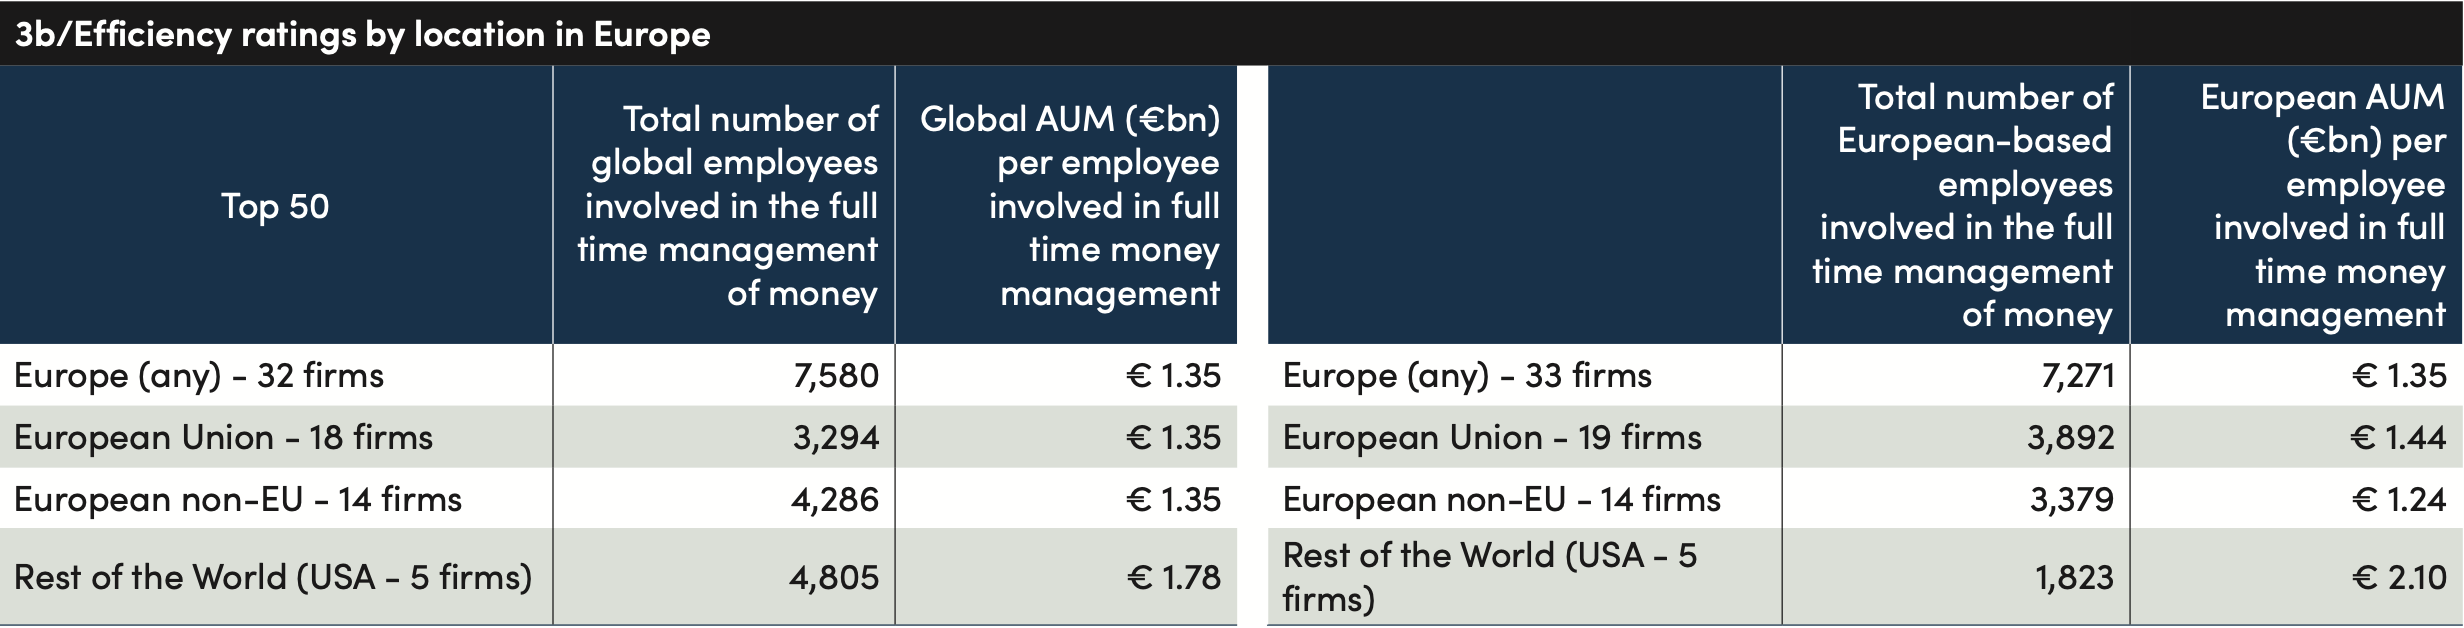Click the € 1.78 global AUM cell
Screen dimensions: 2464x628
click(x=1173, y=577)
